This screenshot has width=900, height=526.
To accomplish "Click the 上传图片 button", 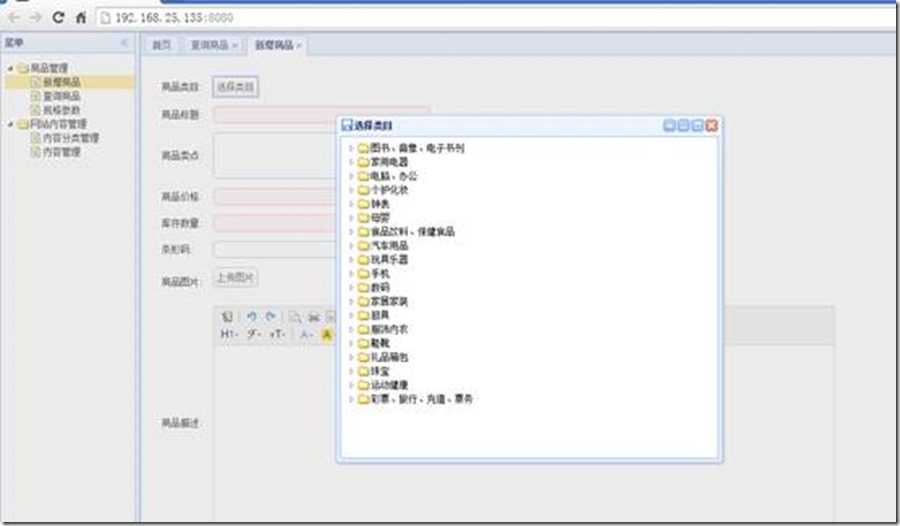I will 235,277.
